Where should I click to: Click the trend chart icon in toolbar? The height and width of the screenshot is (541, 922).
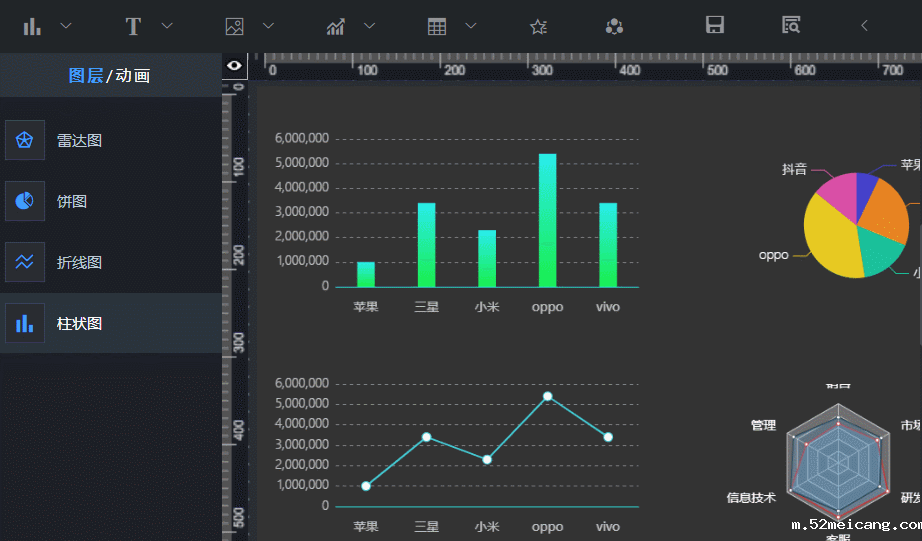click(336, 26)
